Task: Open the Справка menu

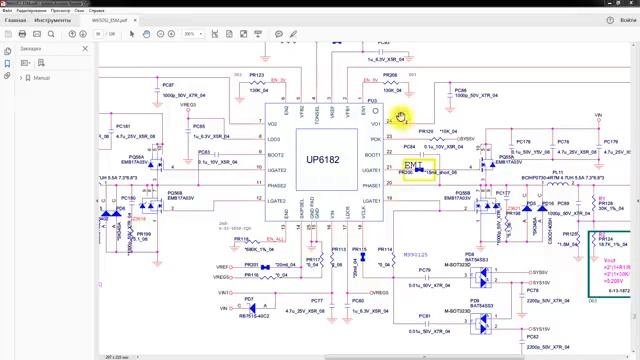Action: 96,11
